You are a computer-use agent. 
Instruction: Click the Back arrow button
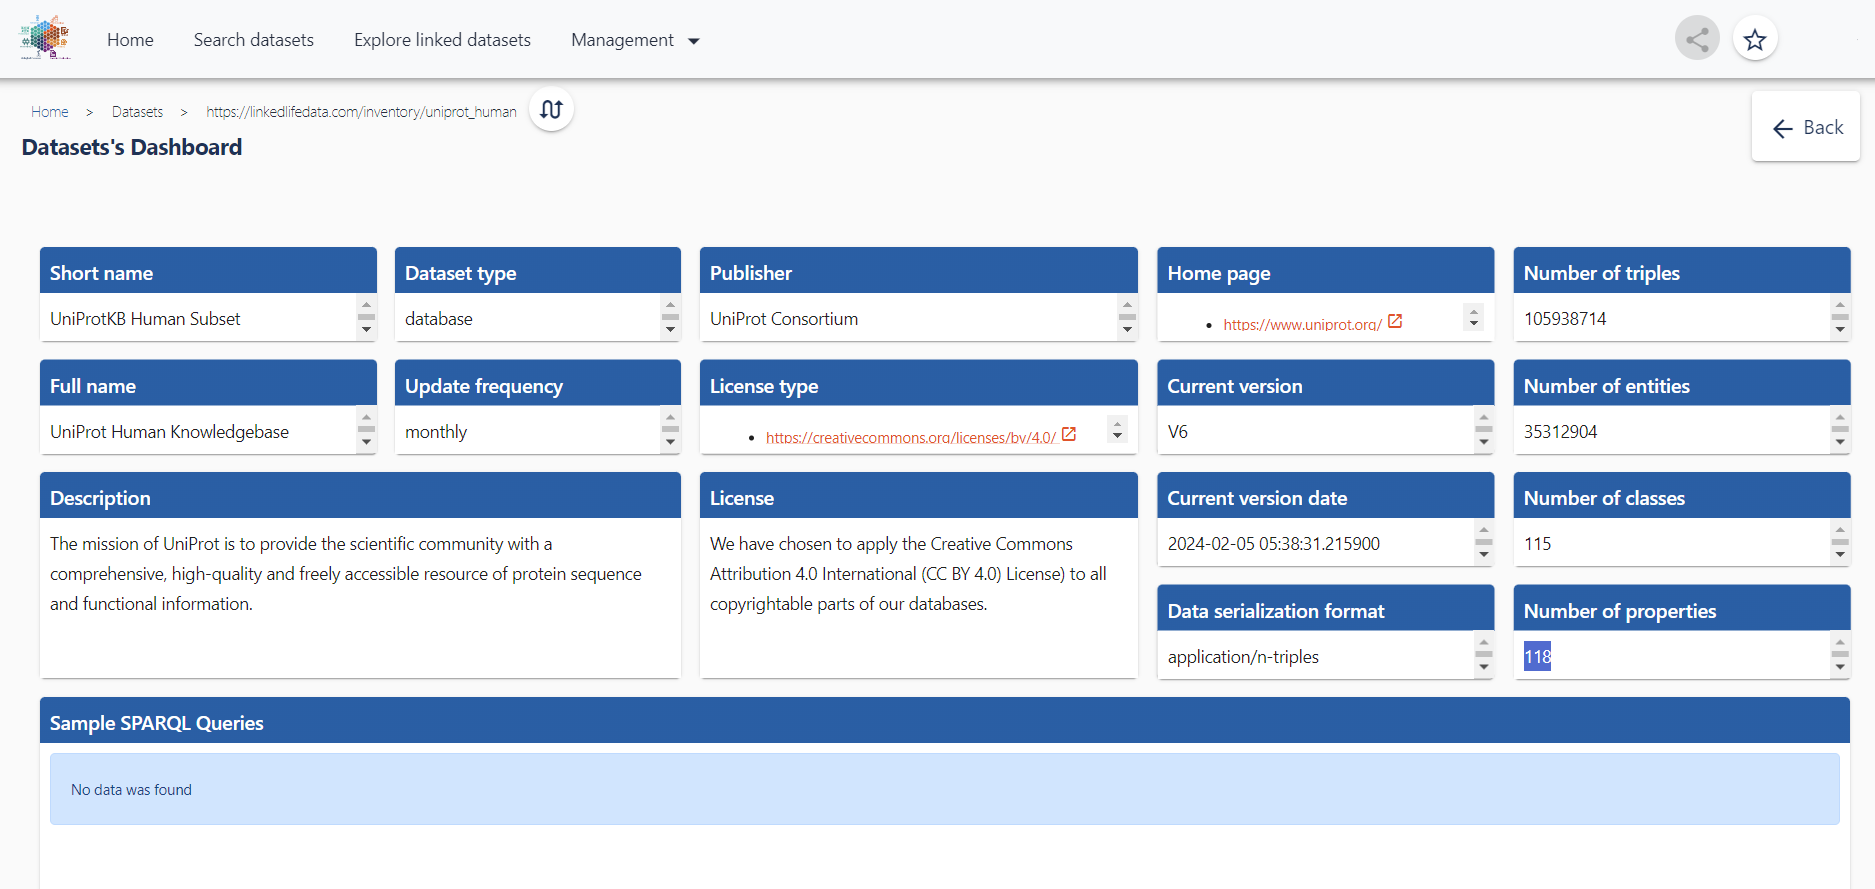1806,127
